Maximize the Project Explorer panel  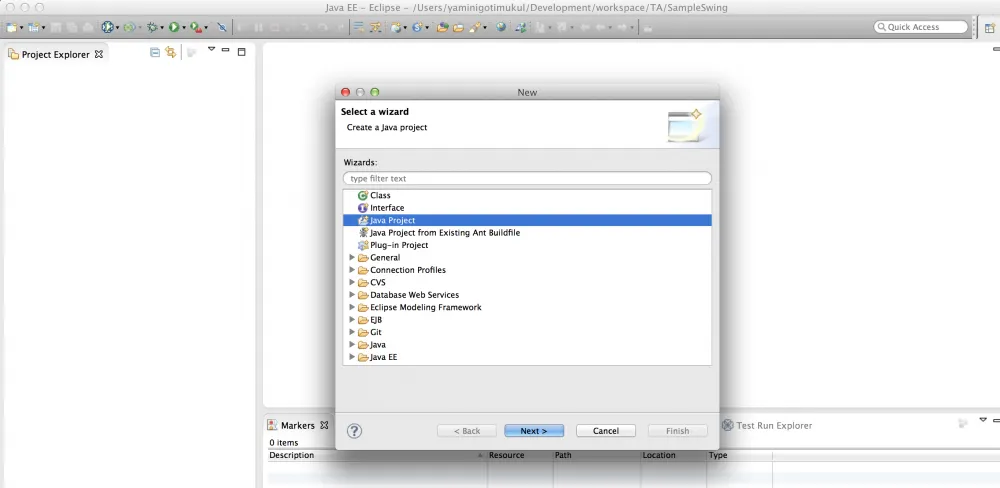coord(241,51)
